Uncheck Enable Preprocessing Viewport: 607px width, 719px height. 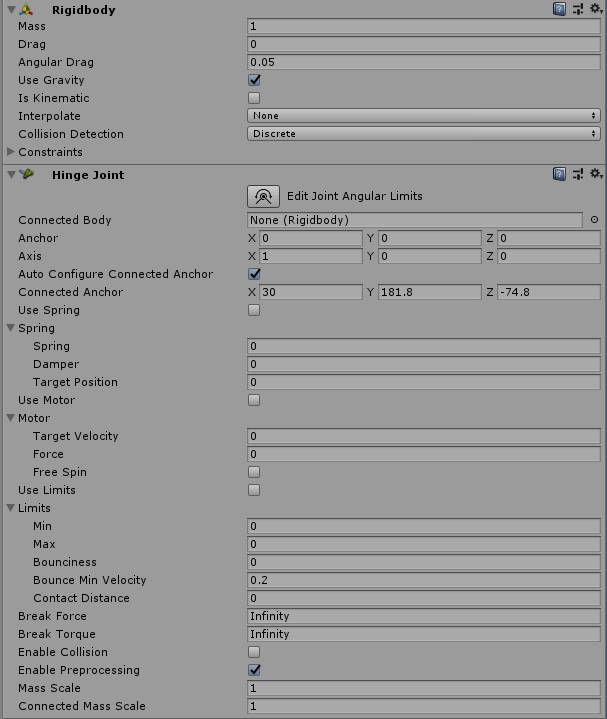254,669
